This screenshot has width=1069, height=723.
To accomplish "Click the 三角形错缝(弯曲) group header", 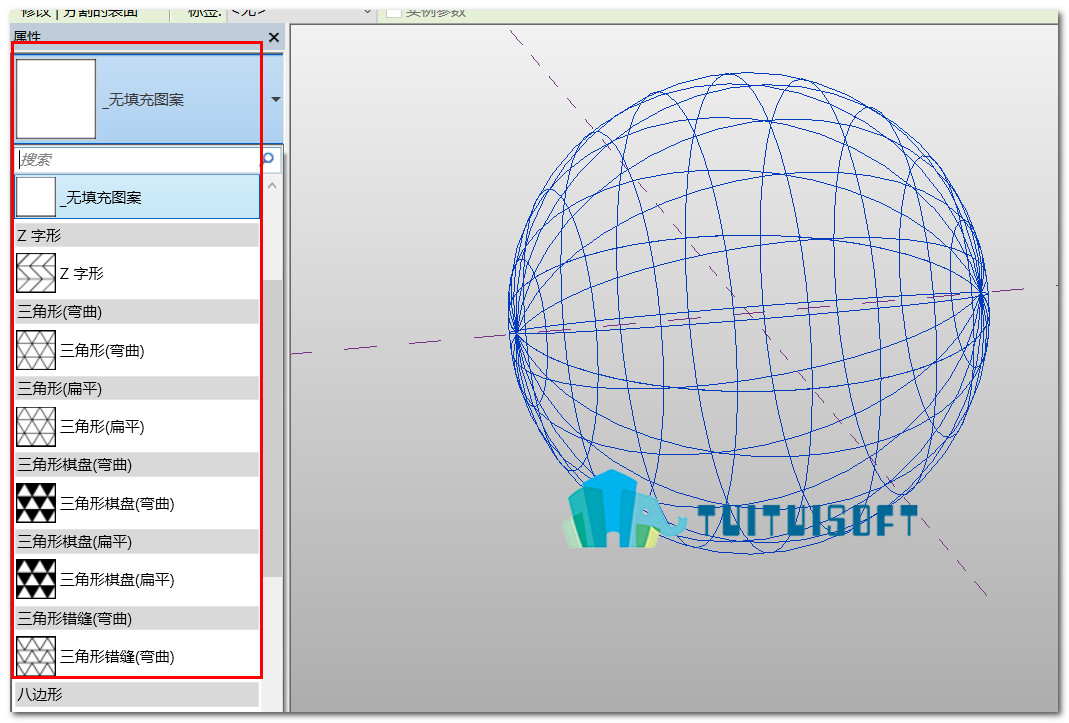I will (136, 618).
